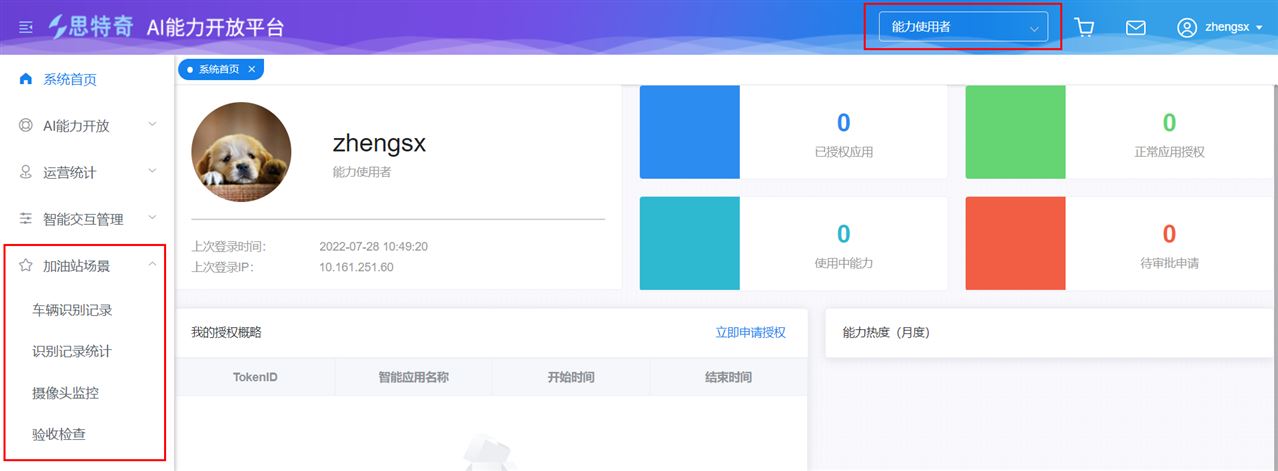The image size is (1278, 471).
Task: Close the 系统首页 tab
Action: (x=252, y=69)
